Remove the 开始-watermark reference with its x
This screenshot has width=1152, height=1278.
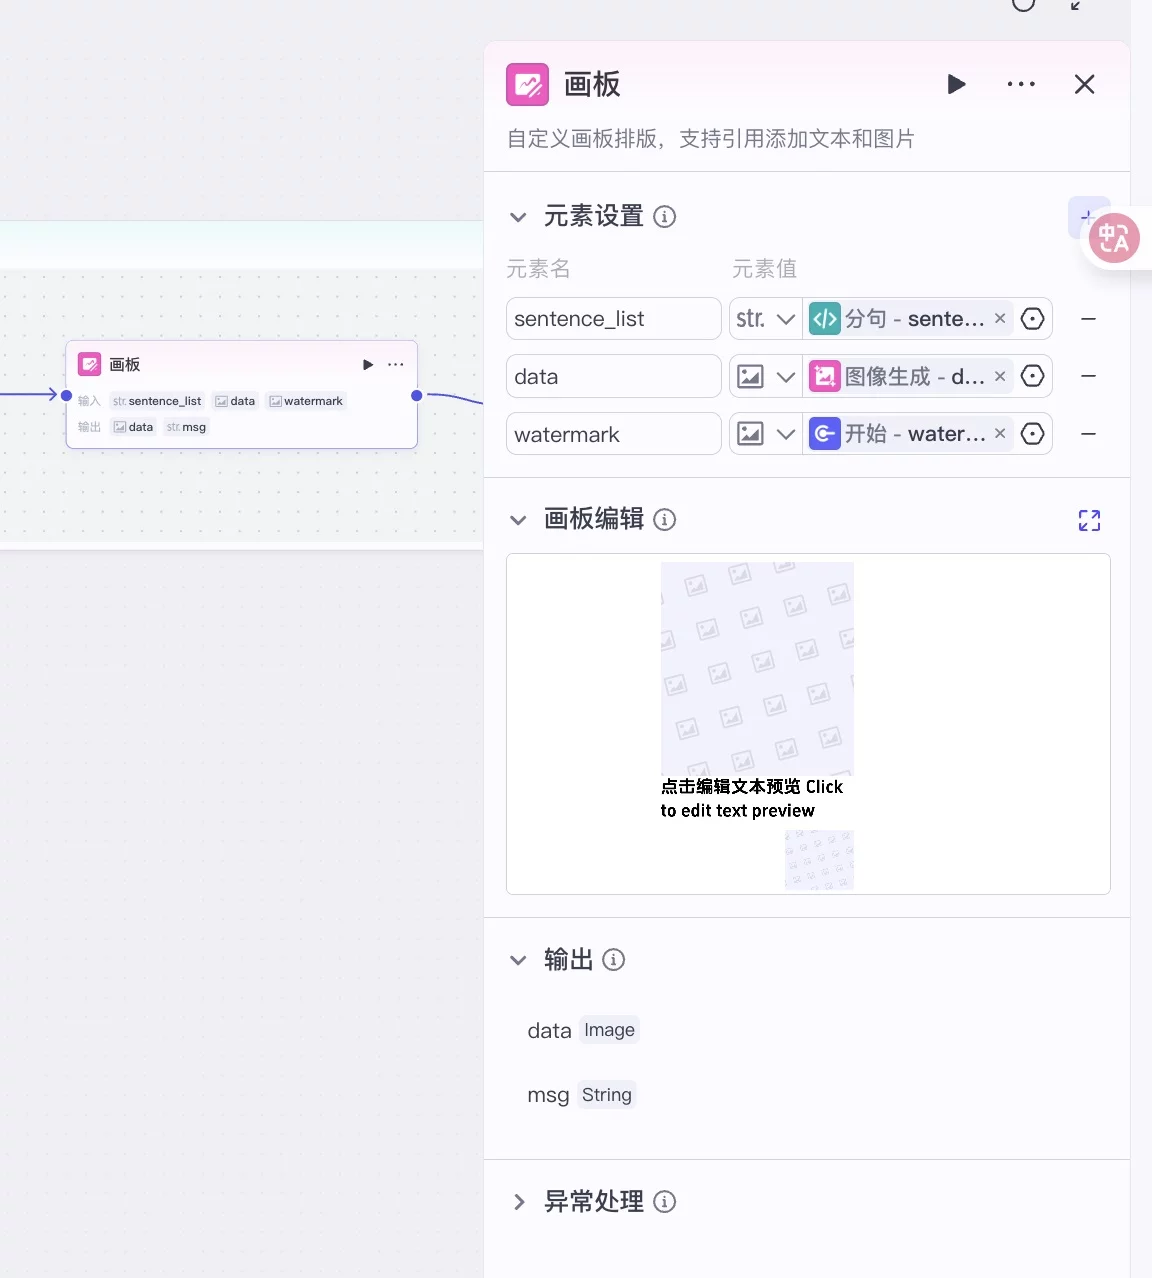click(1000, 433)
